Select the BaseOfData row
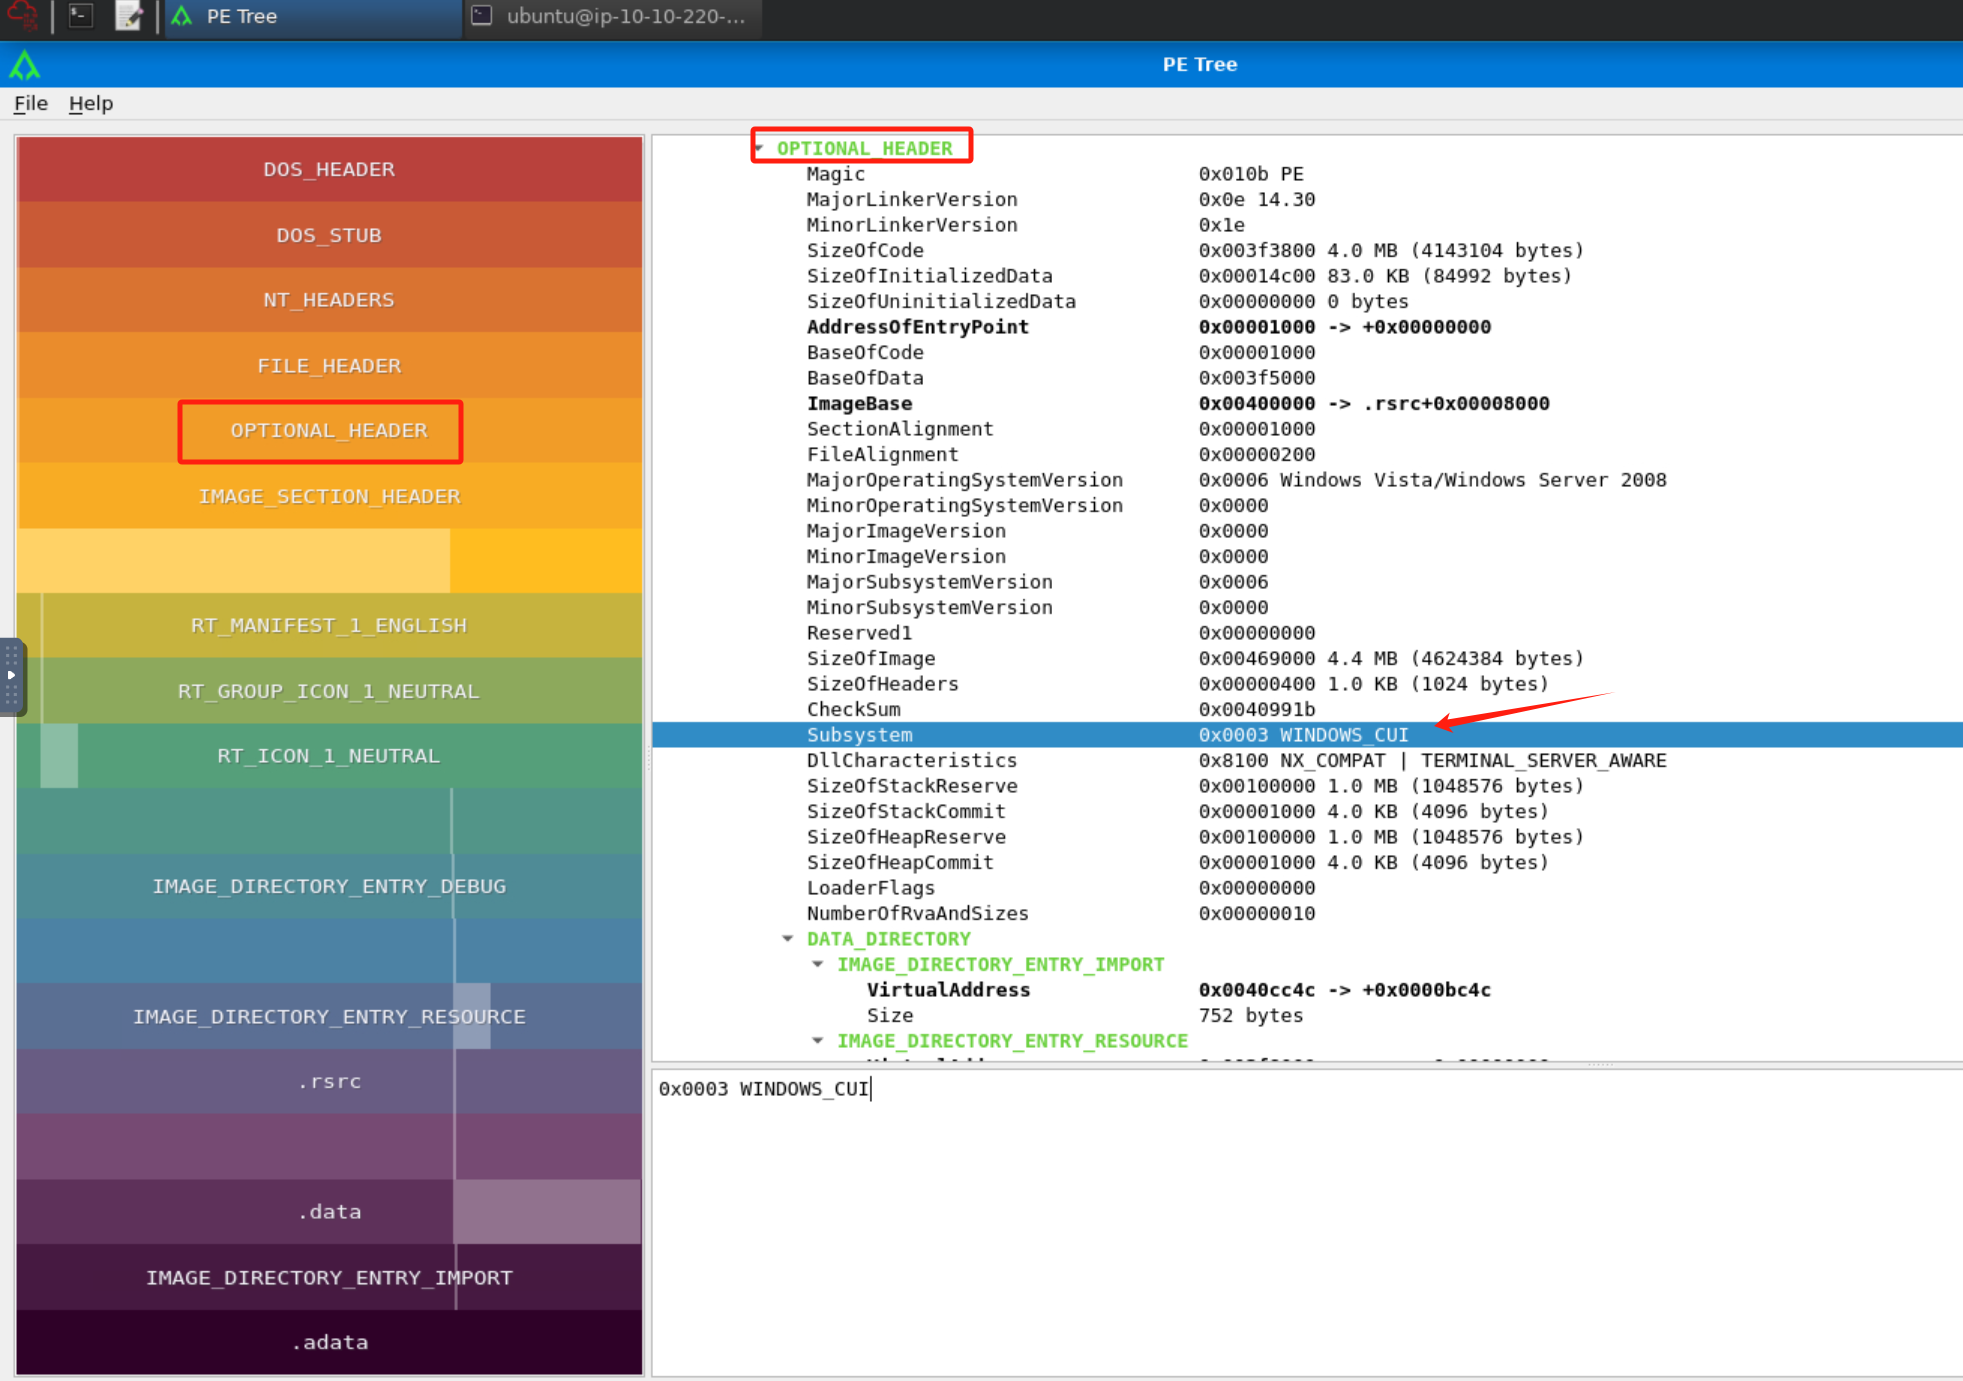This screenshot has height=1381, width=1963. click(x=1307, y=378)
